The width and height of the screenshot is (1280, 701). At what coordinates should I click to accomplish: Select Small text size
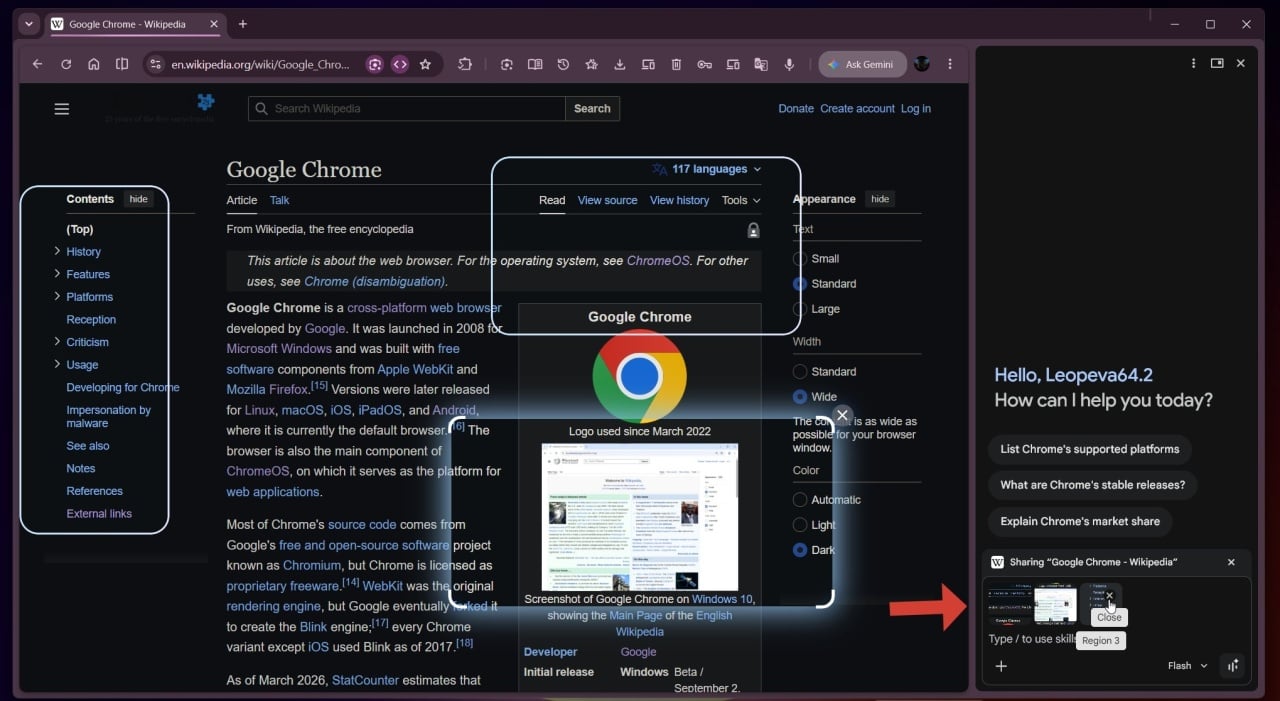point(800,259)
